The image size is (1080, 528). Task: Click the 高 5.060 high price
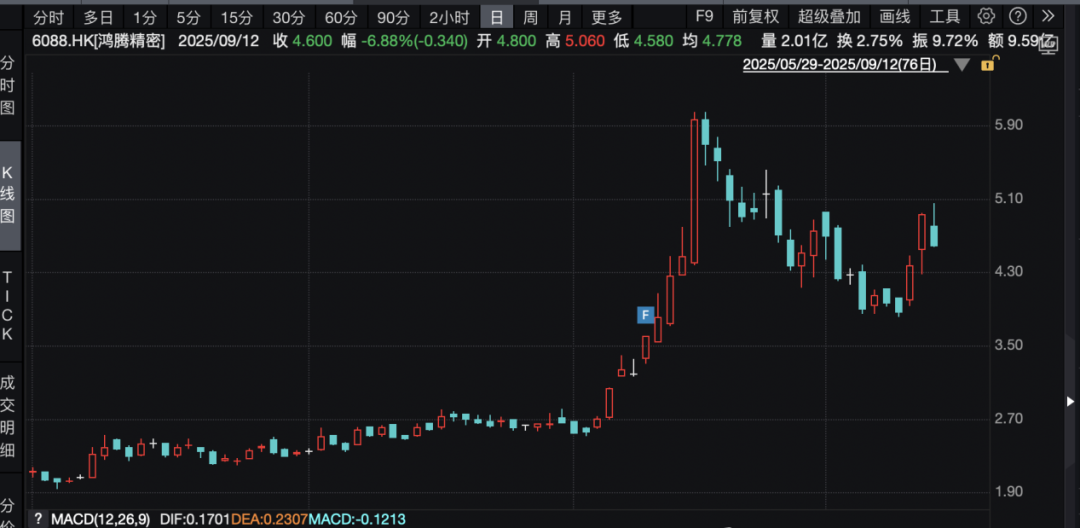pos(574,41)
